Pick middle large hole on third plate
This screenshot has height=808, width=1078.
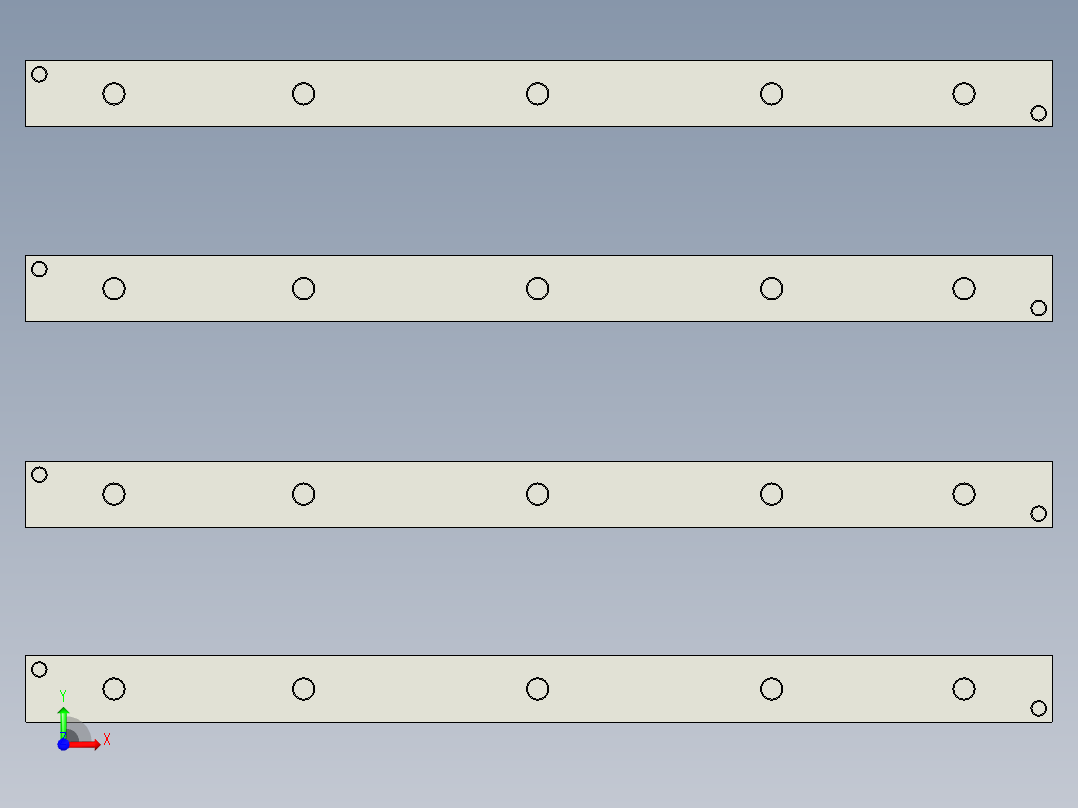tap(537, 494)
